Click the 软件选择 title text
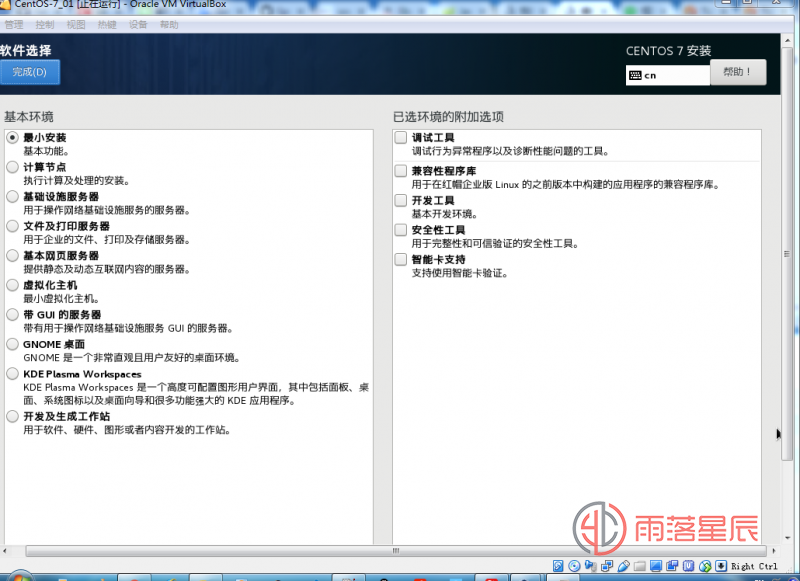Screen dimensions: 800x581 coord(26,50)
